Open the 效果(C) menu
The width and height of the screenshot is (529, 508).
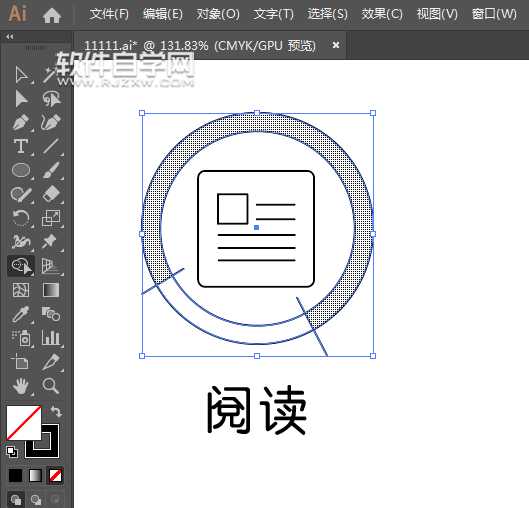point(382,14)
